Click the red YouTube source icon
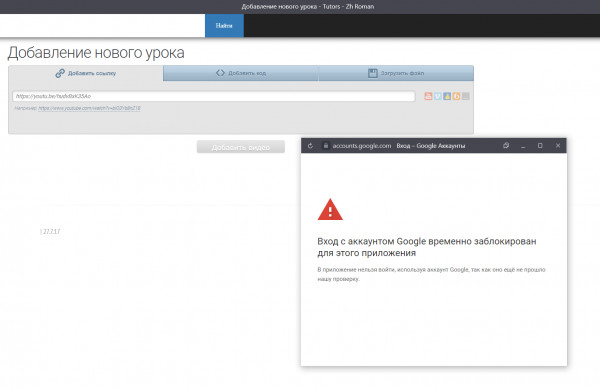Image resolution: width=600 pixels, height=388 pixels. pyautogui.click(x=428, y=96)
